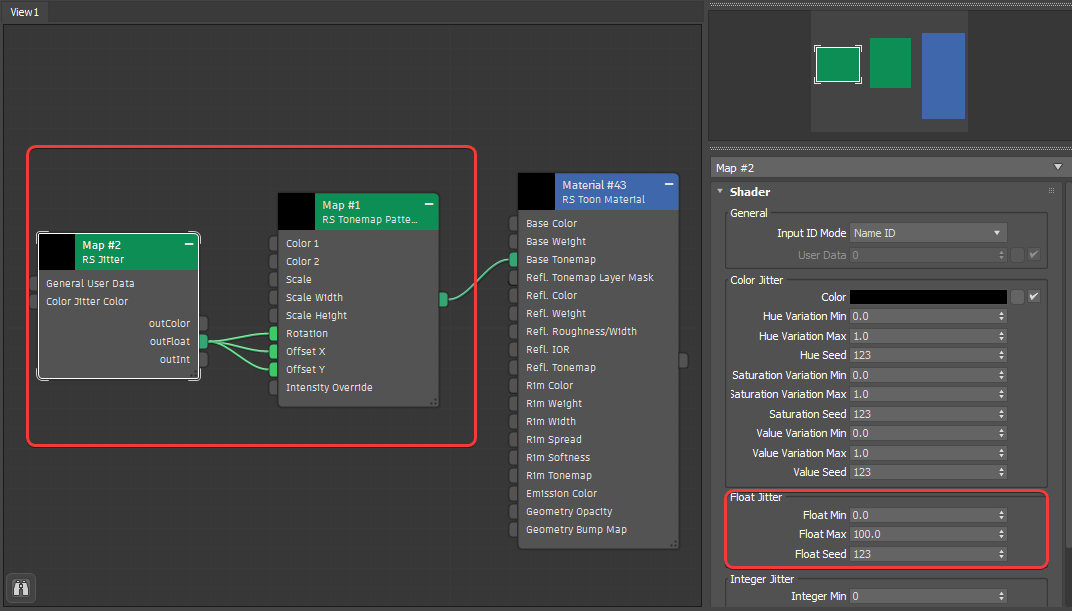Click the Emission Color input socket
This screenshot has width=1072, height=611.
point(513,493)
